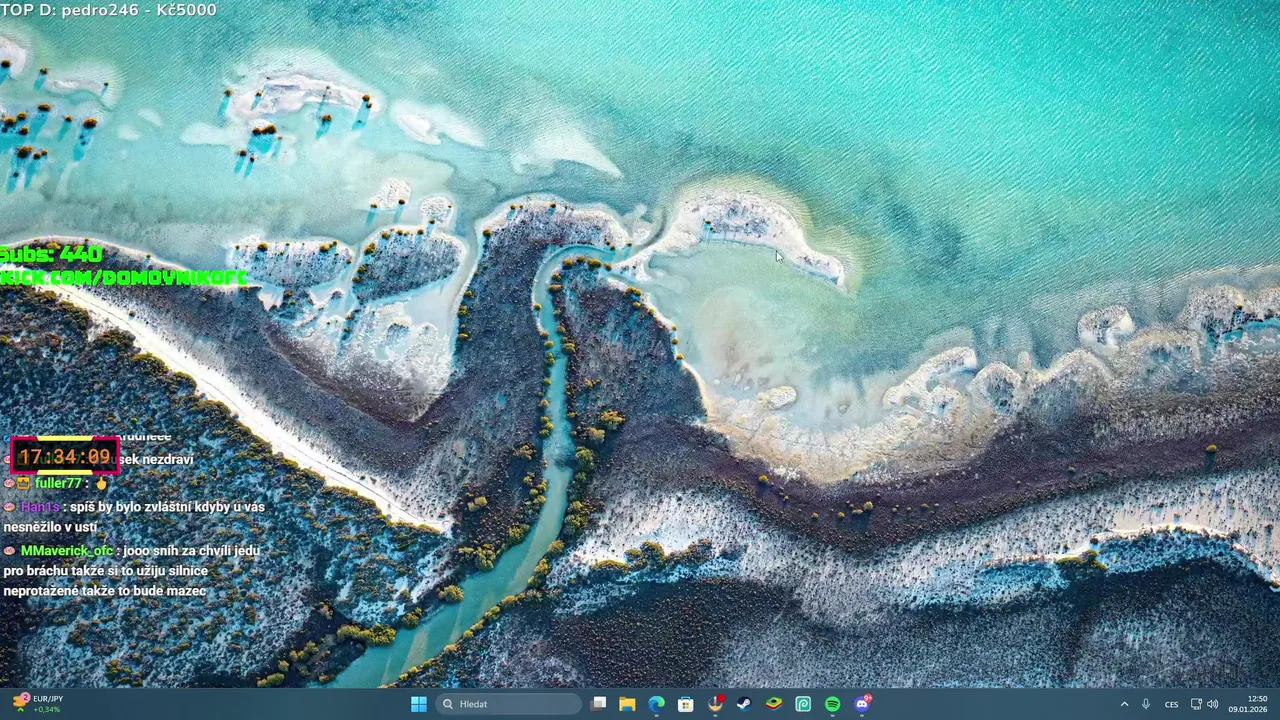1280x720 pixels.
Task: Switch the CES keyboard language indicator
Action: (1171, 704)
